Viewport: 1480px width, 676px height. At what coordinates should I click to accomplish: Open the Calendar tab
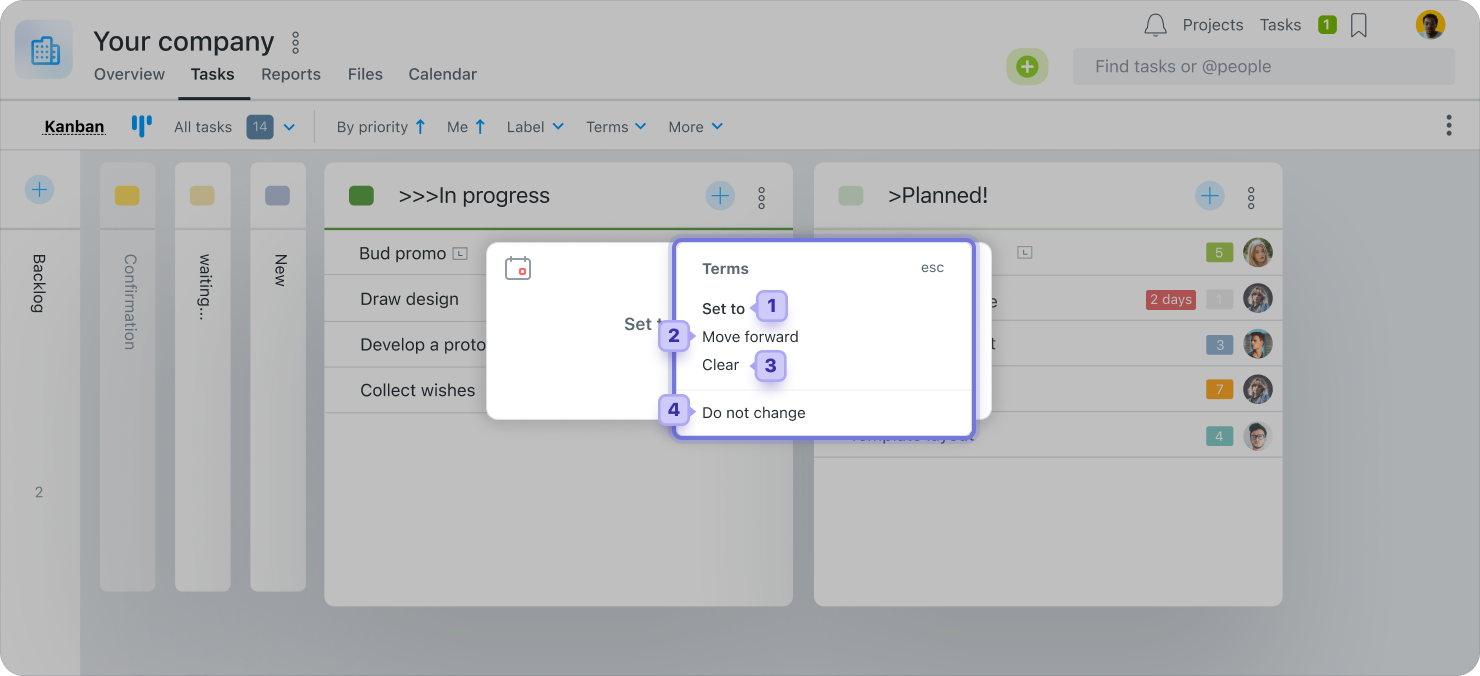click(442, 74)
